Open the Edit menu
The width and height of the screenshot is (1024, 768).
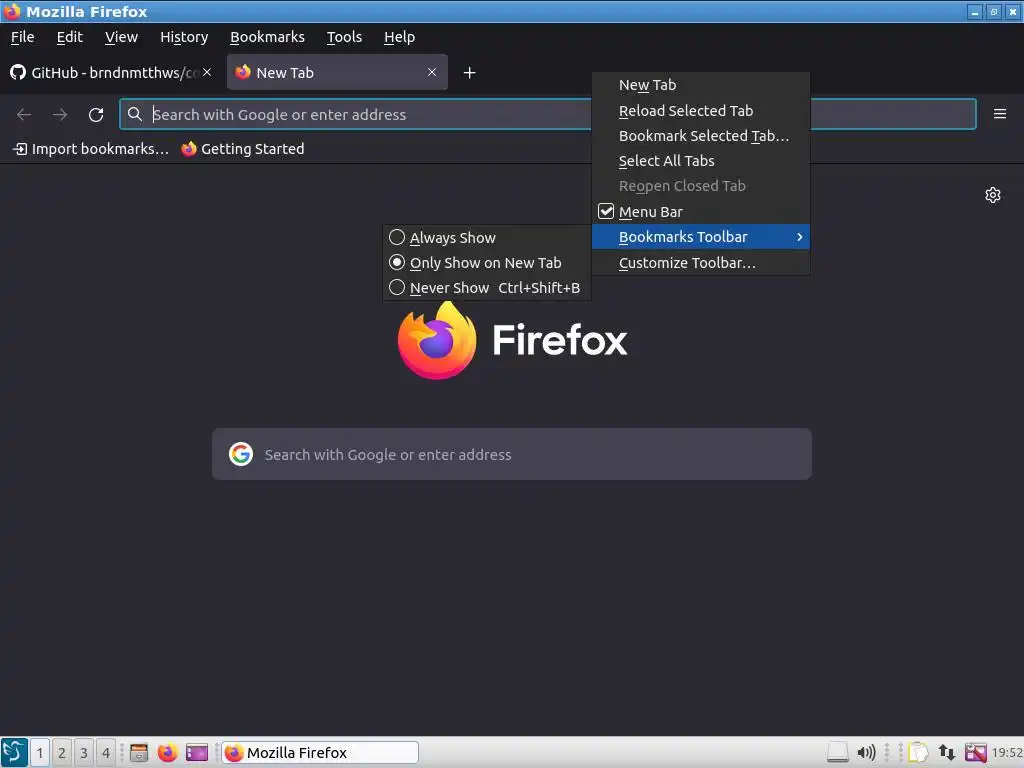pos(69,37)
